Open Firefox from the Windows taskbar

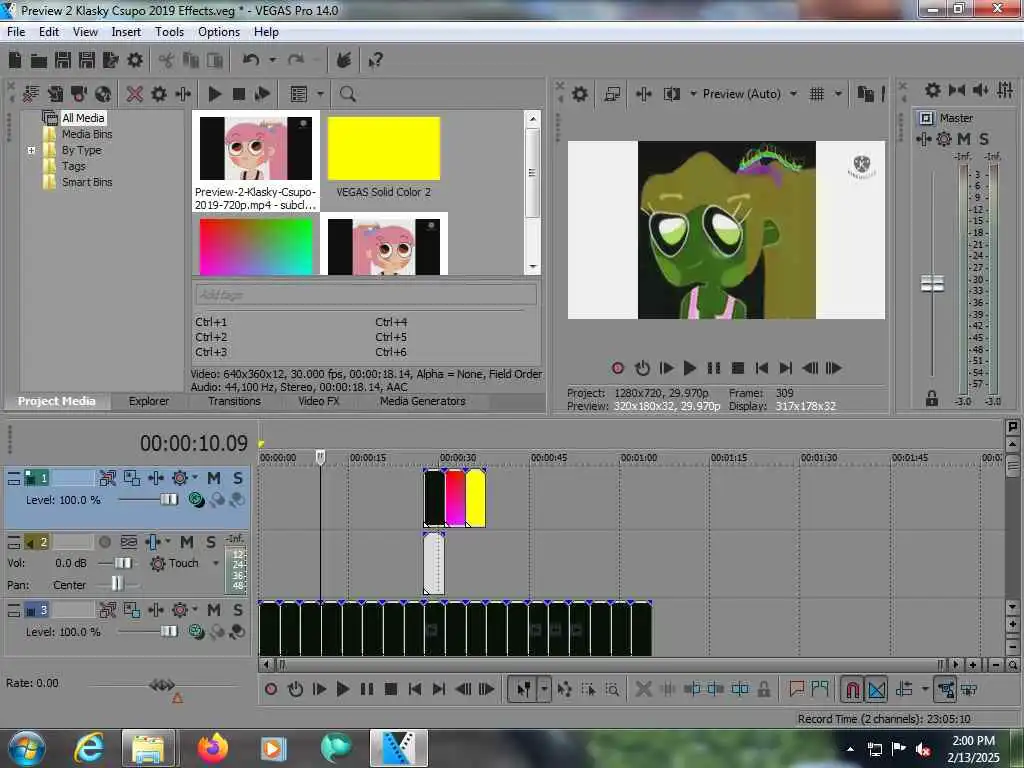[x=212, y=748]
